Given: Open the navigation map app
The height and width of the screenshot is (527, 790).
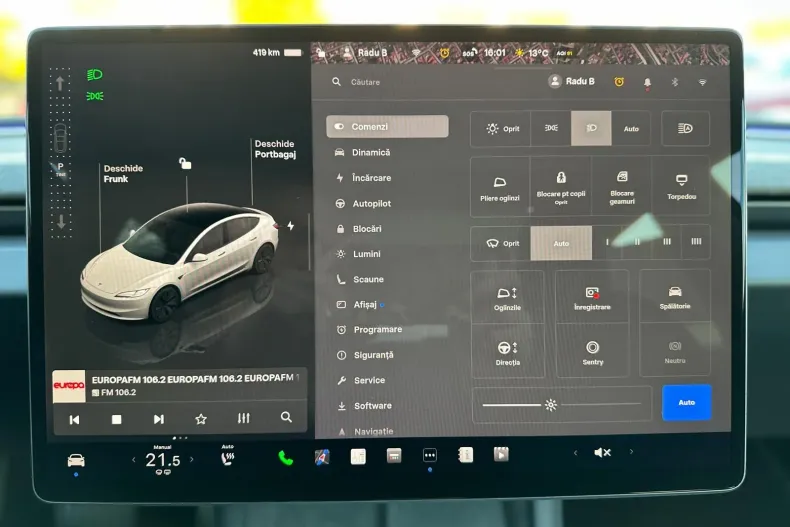Looking at the screenshot, I should (322, 457).
